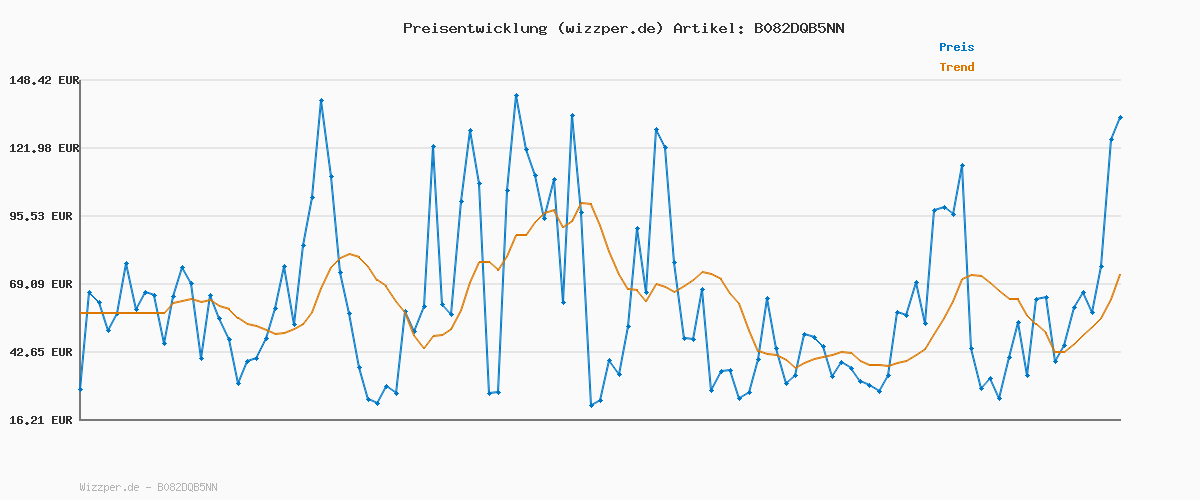Click the highest peak of the blue line
Viewport: 1200px width, 500px height.
[516, 96]
